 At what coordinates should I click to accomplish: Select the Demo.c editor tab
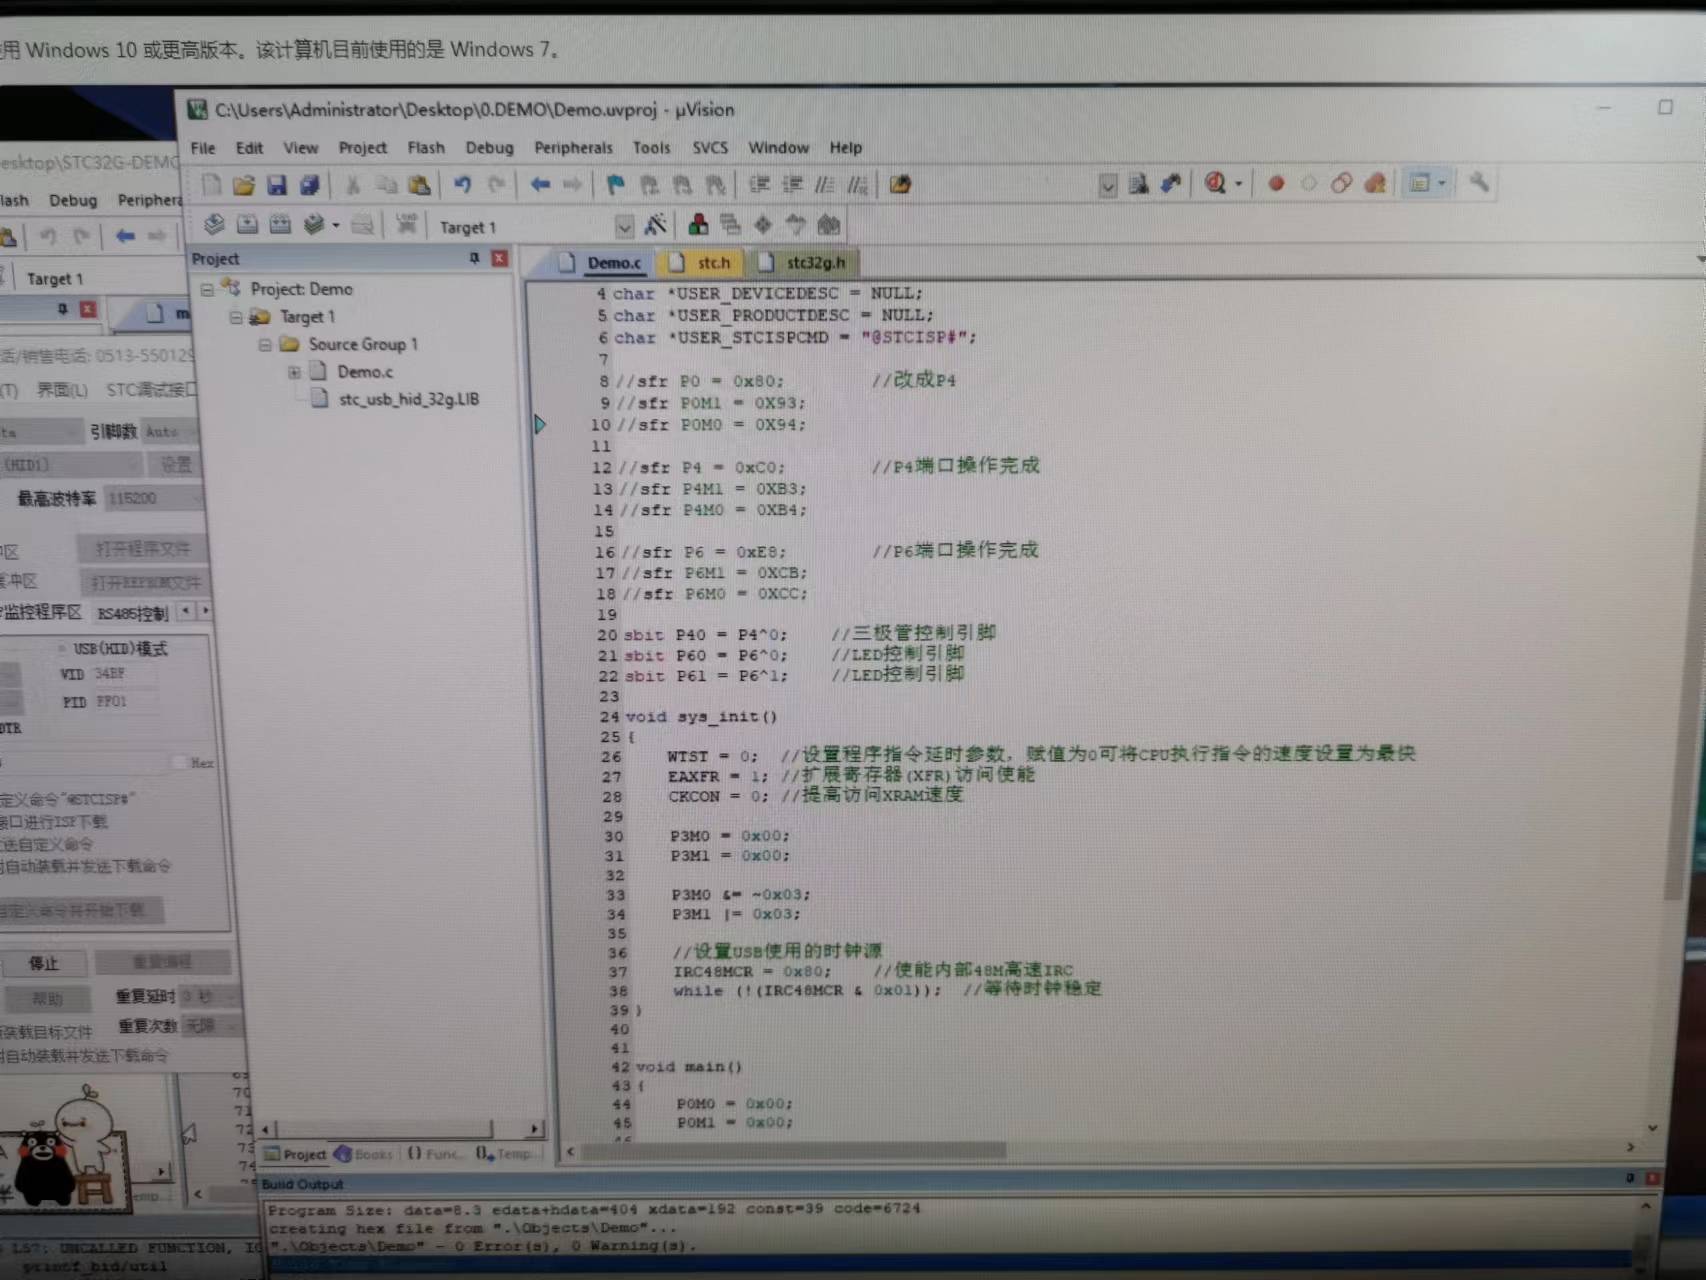click(x=601, y=262)
